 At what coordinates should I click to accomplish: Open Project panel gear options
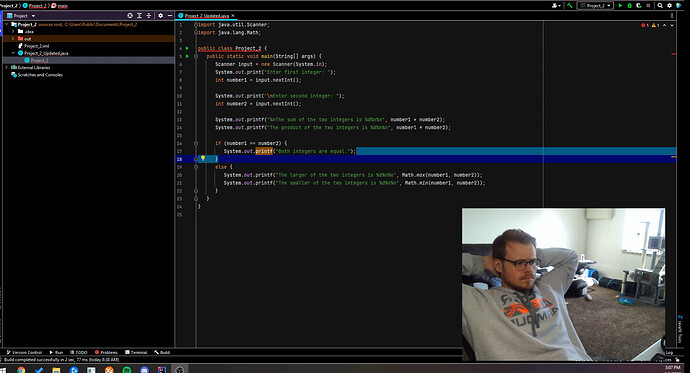(x=161, y=15)
